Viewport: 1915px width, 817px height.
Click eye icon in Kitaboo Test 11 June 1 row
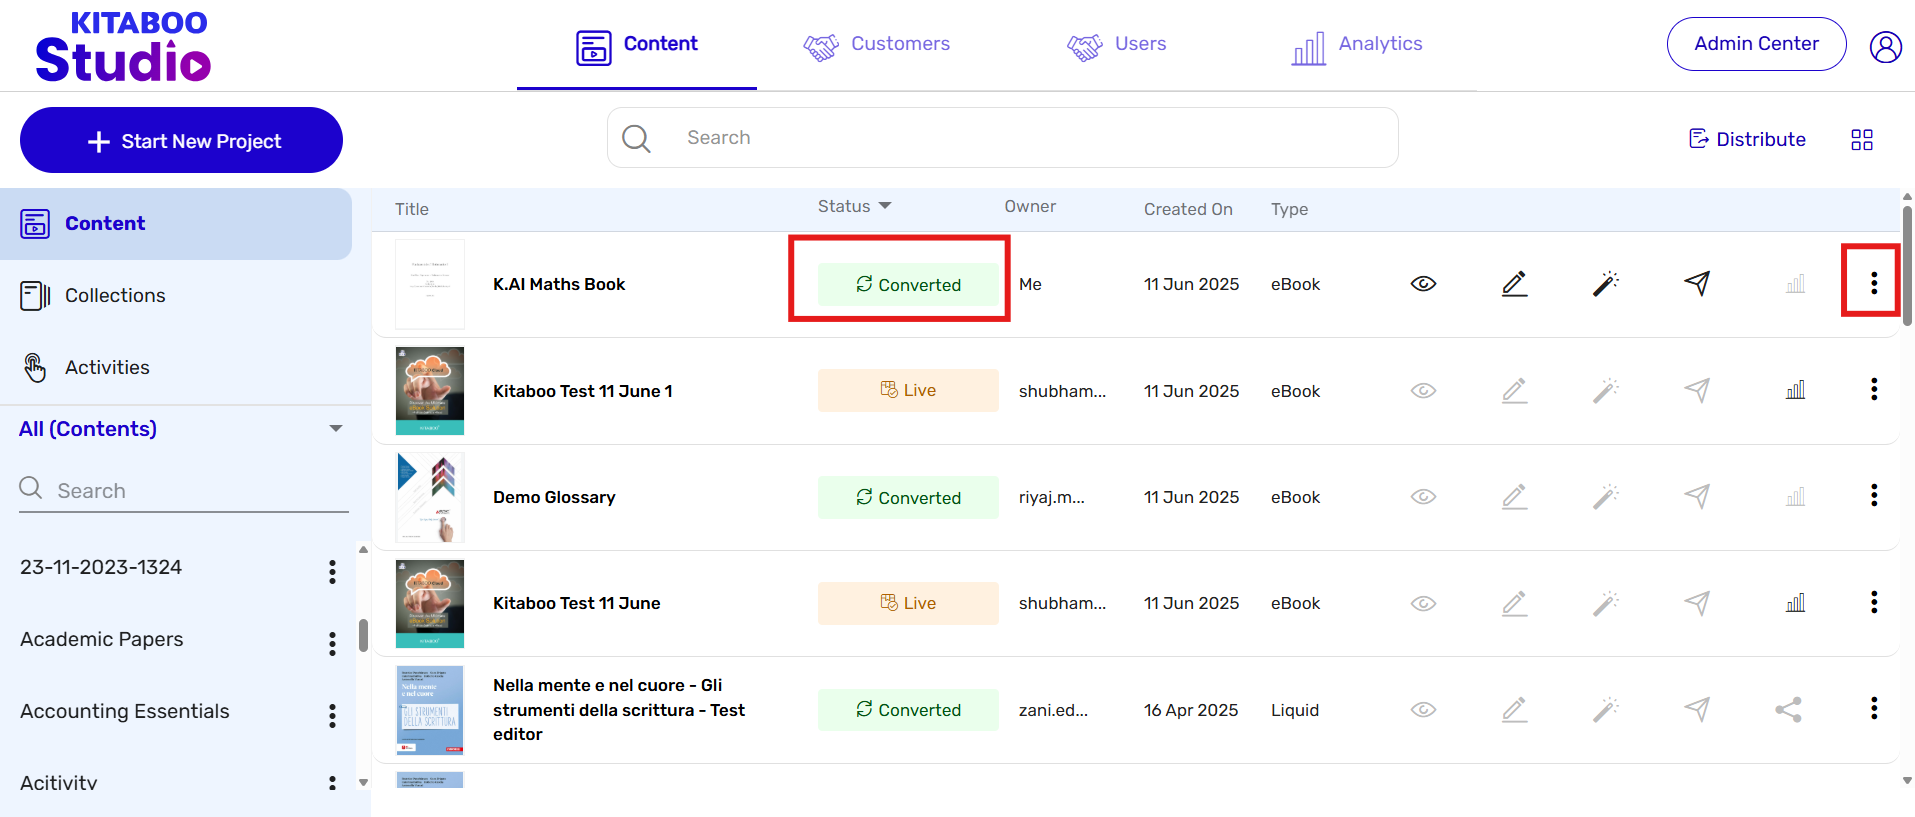click(x=1423, y=391)
